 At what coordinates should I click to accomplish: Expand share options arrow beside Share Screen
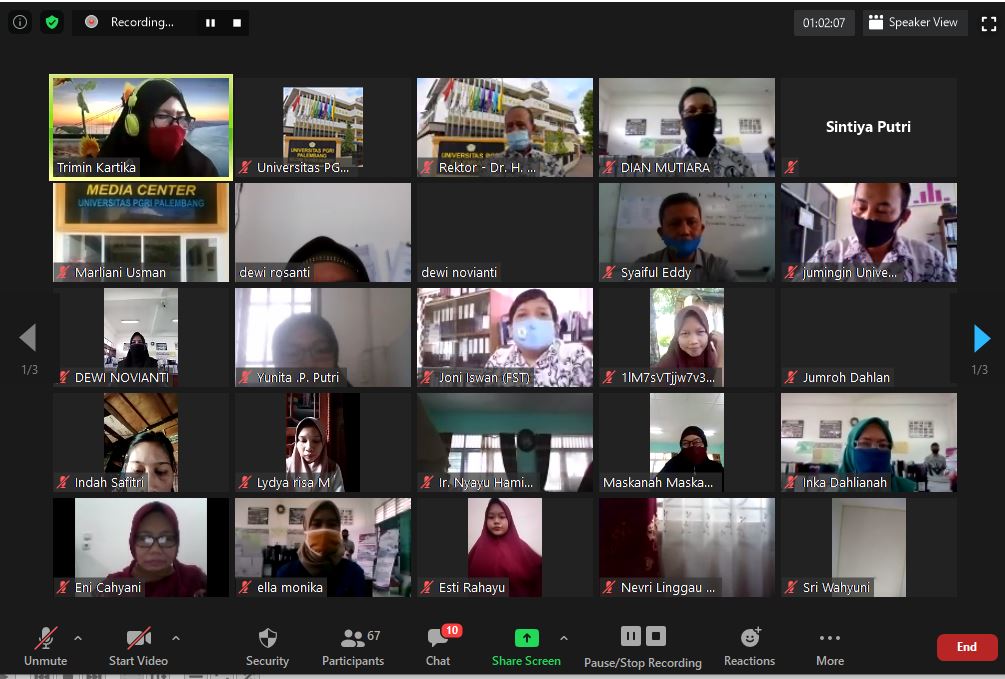pos(563,638)
